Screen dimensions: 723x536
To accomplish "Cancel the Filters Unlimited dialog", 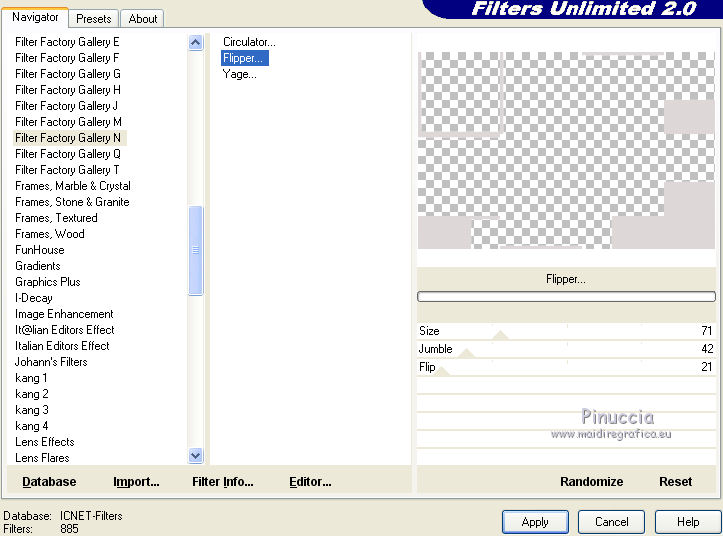I will [611, 522].
